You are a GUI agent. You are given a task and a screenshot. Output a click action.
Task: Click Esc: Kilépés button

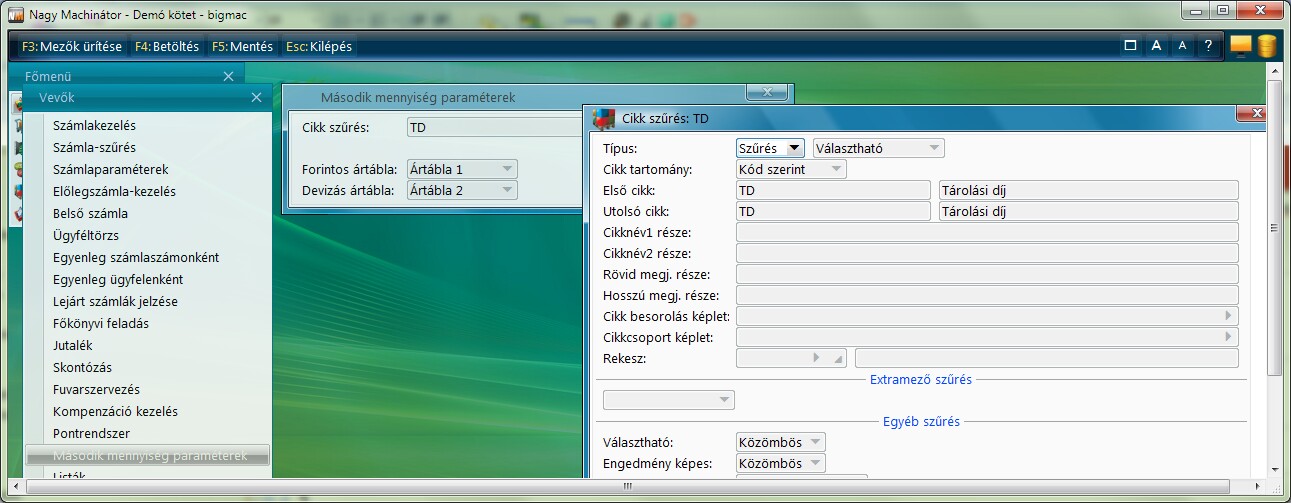(x=318, y=46)
